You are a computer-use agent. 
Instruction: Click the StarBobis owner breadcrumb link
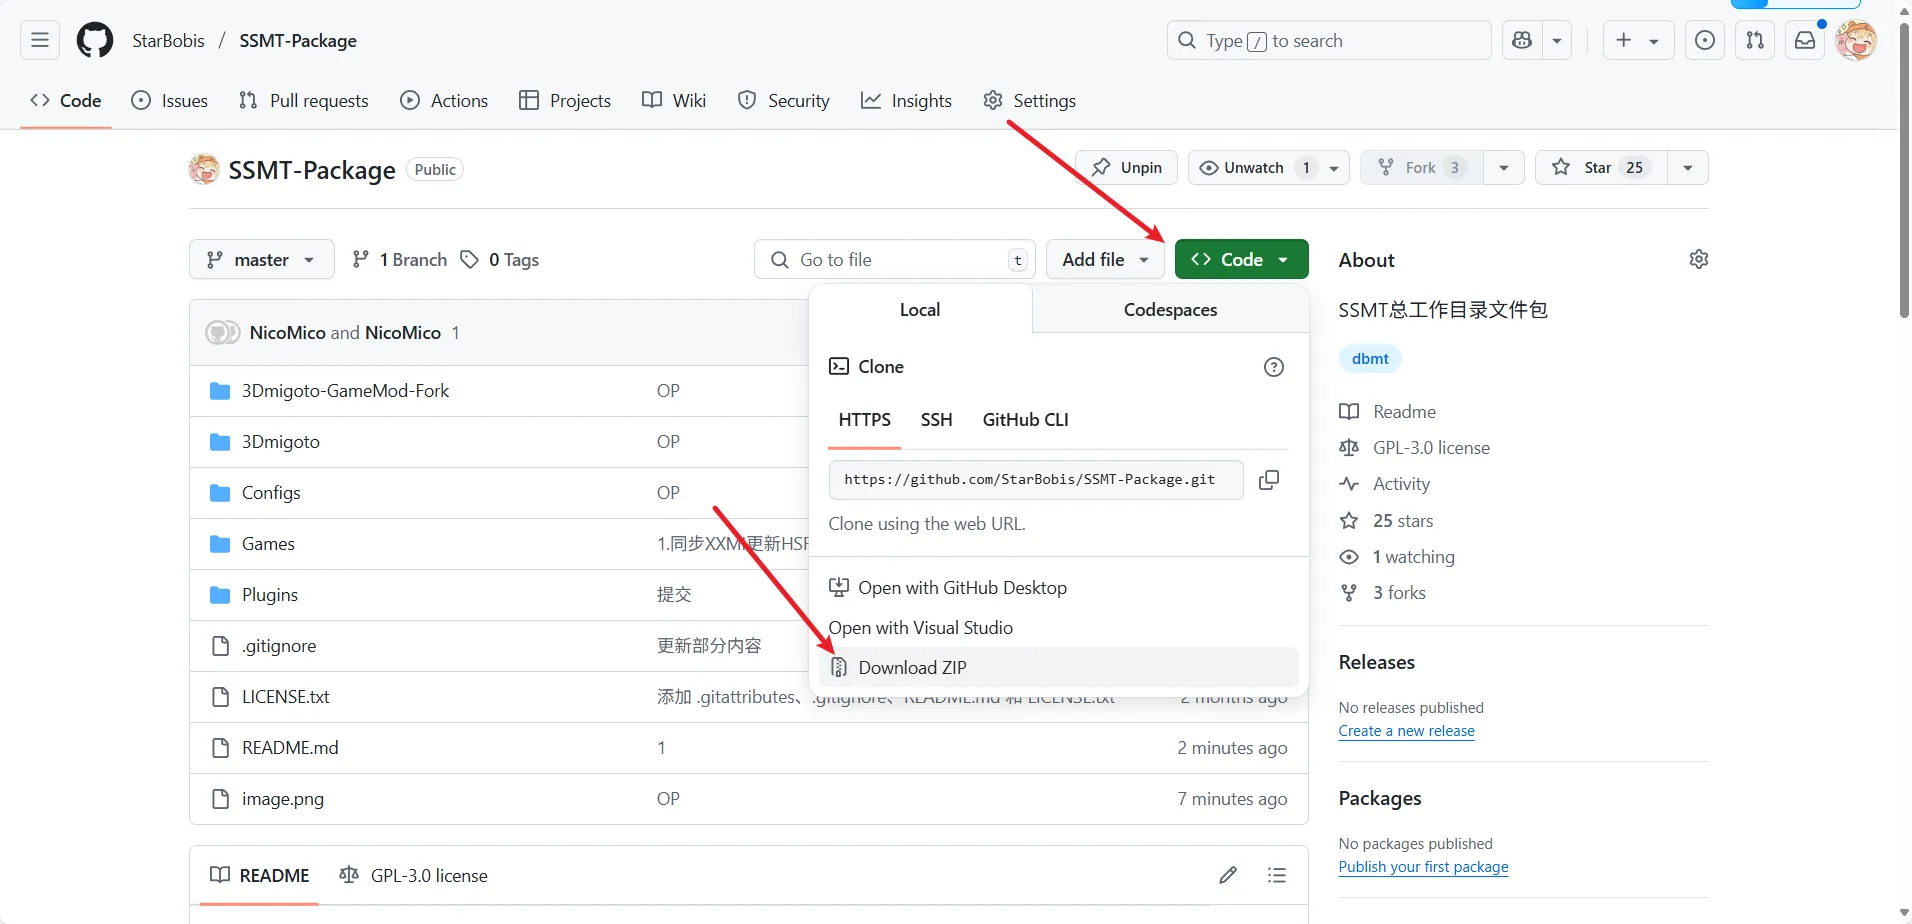pyautogui.click(x=168, y=40)
